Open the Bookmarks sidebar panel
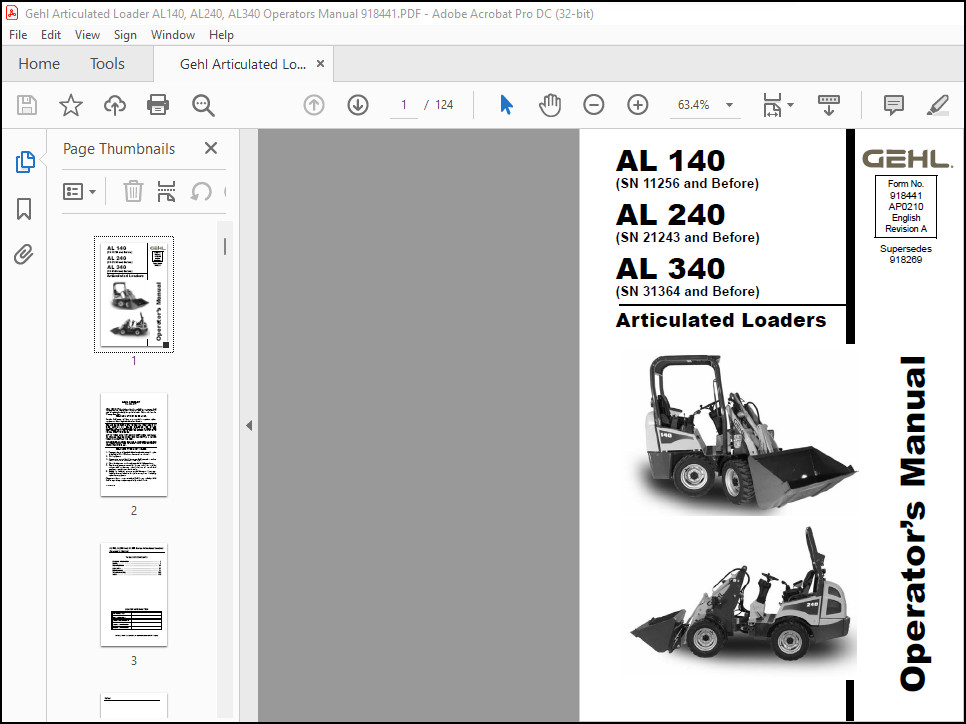The height and width of the screenshot is (724, 966). (x=24, y=209)
